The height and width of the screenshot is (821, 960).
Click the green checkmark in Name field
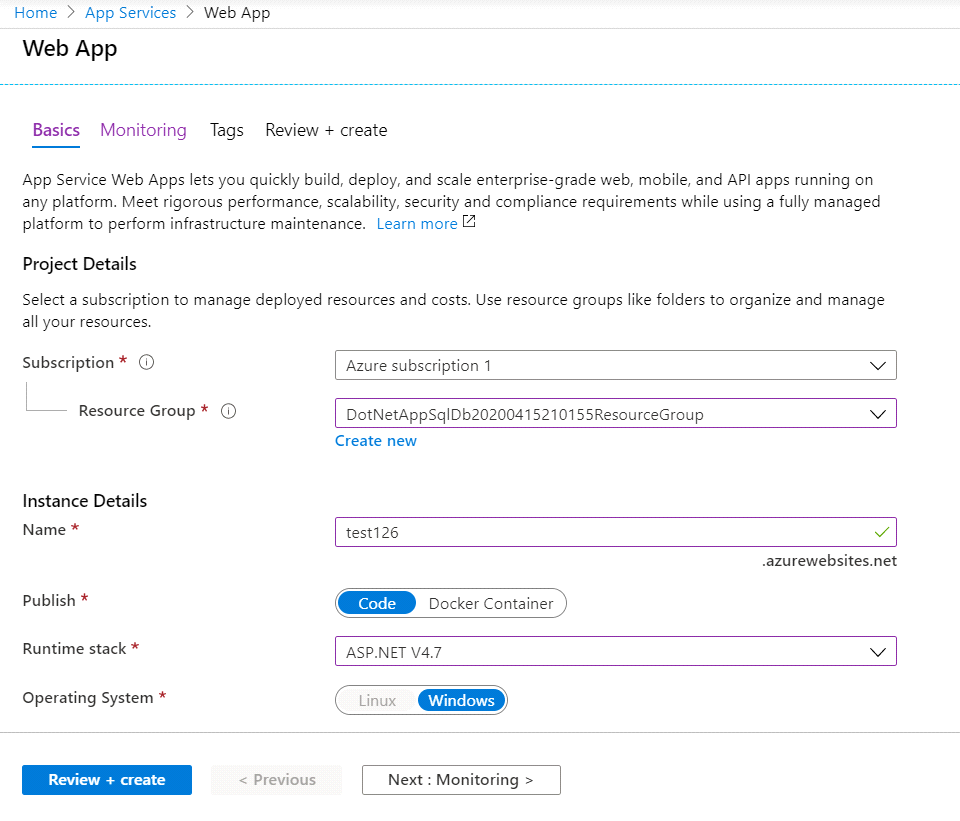tap(881, 532)
